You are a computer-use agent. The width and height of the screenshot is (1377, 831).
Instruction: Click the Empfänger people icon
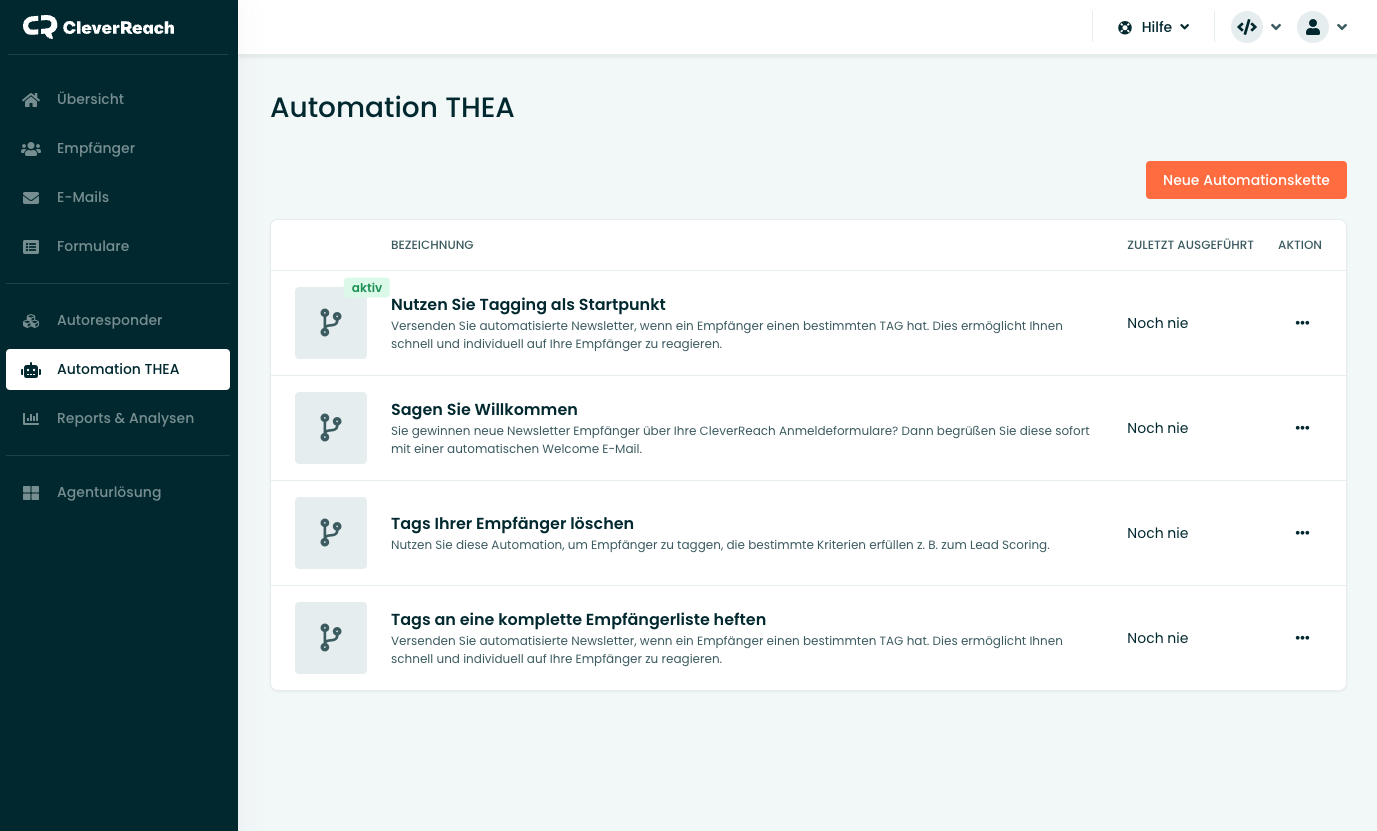coord(31,148)
